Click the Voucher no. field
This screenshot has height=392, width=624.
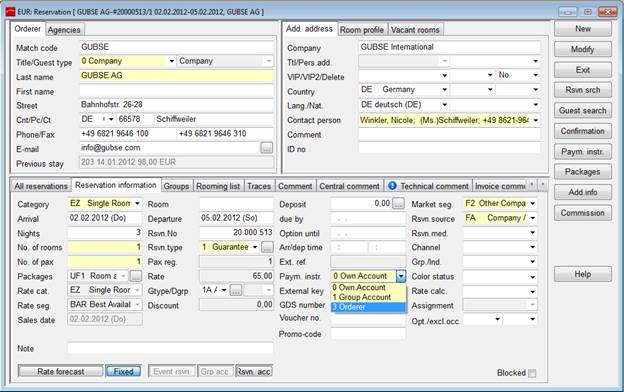tap(368, 319)
